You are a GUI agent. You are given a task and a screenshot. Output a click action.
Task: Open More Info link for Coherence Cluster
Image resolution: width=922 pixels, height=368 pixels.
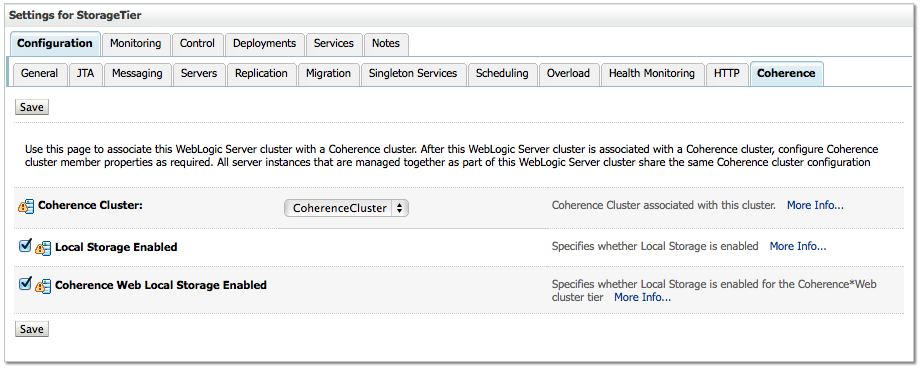(x=815, y=205)
